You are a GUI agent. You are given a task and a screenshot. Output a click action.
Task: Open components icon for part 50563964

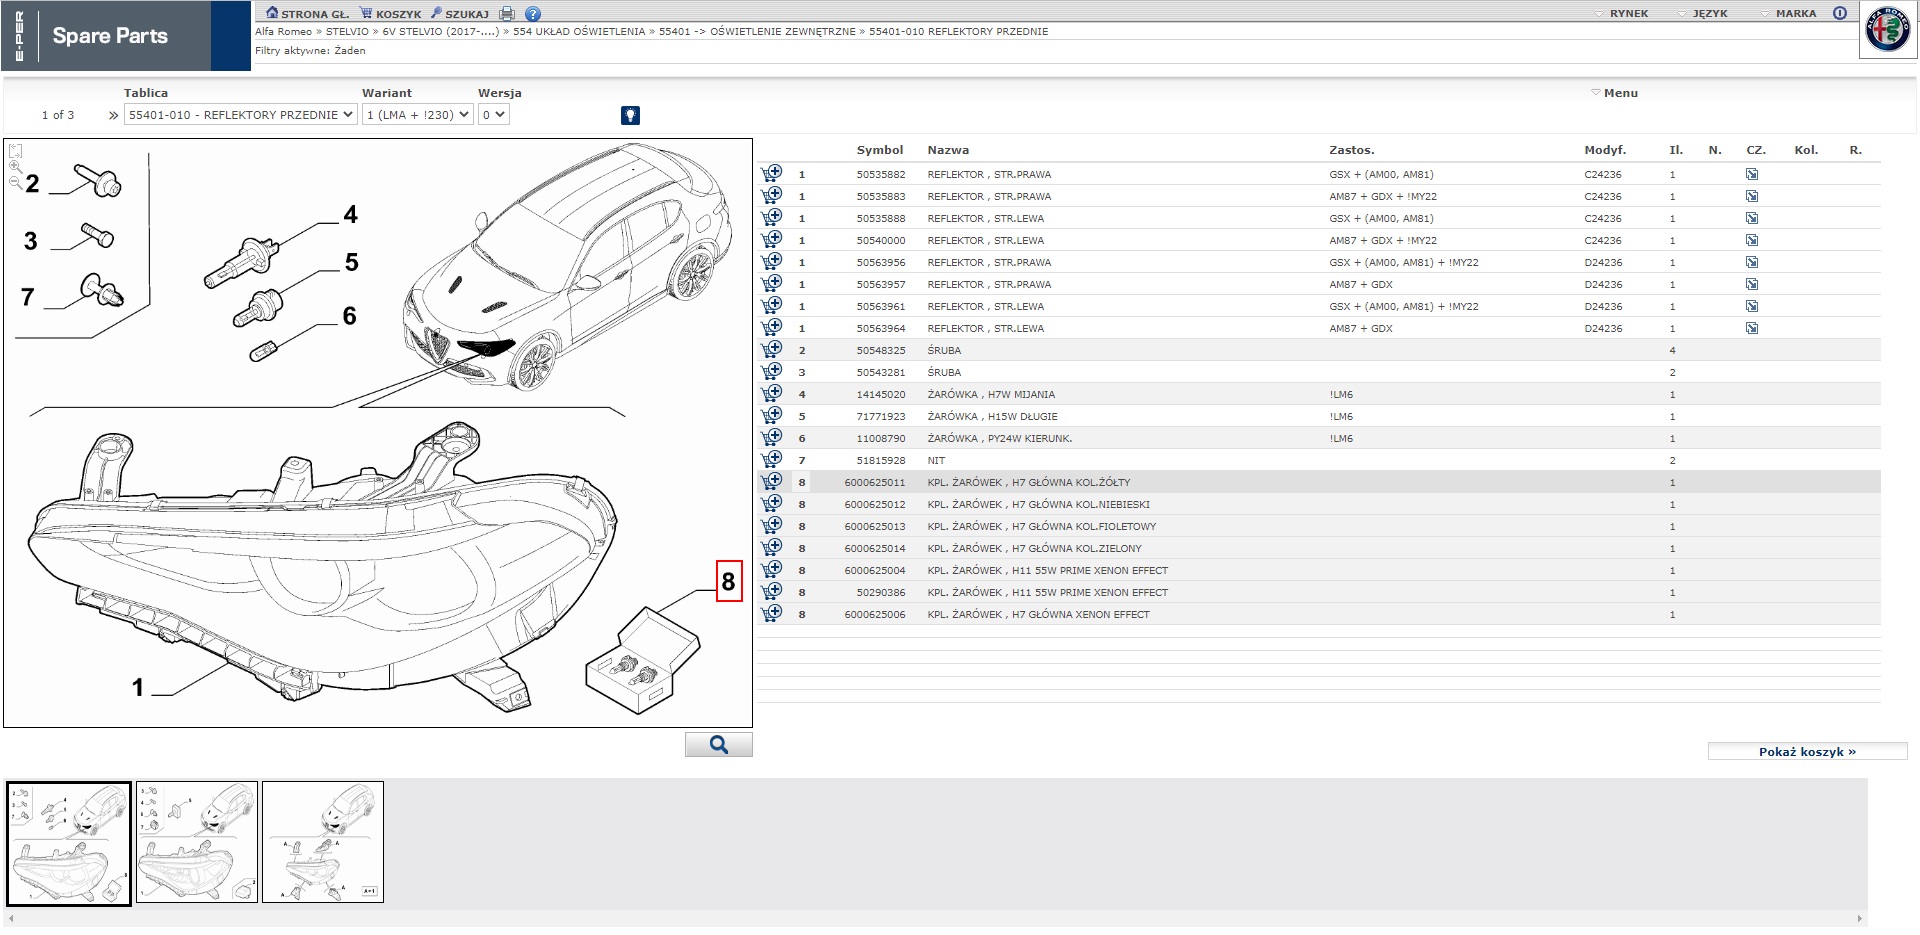pyautogui.click(x=1752, y=328)
